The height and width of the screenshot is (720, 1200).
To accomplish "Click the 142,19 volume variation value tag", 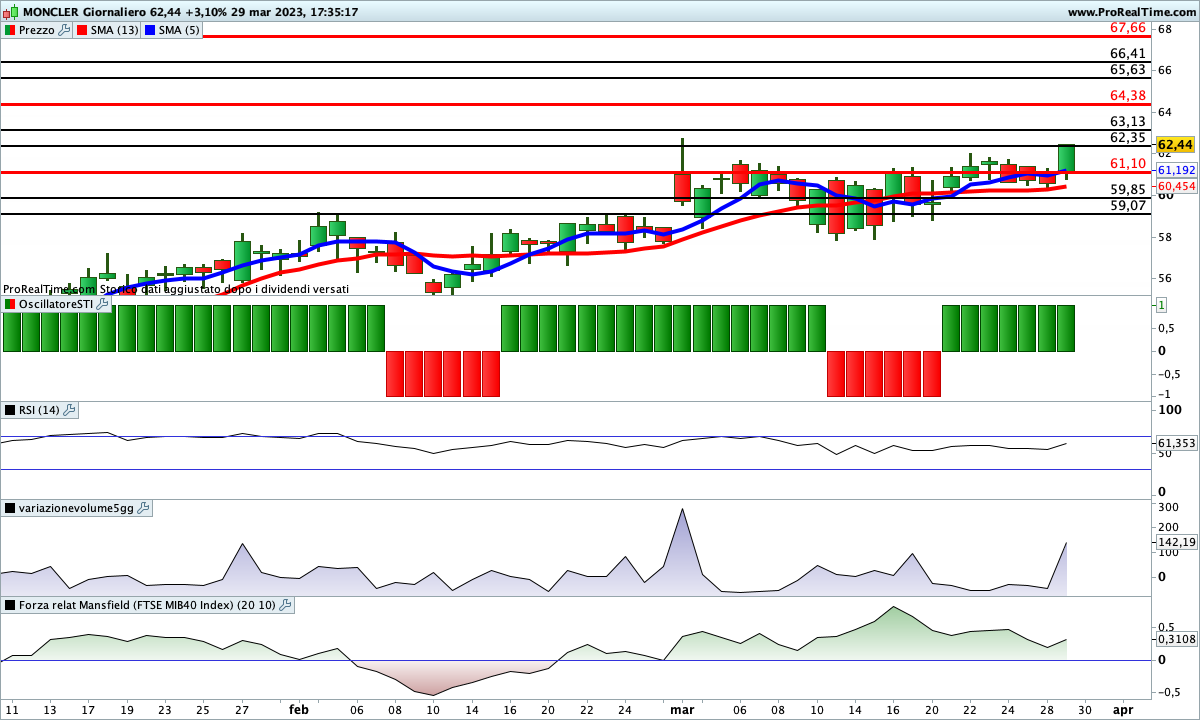I will (x=1177, y=542).
